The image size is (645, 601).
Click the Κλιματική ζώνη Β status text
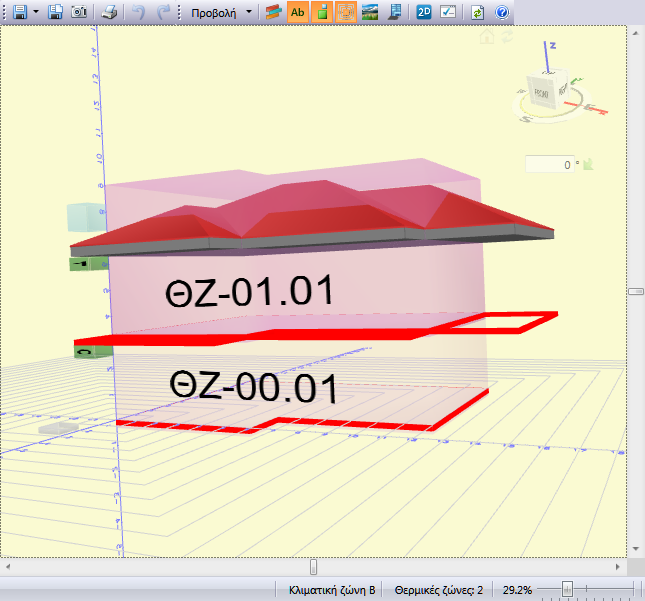(331, 590)
